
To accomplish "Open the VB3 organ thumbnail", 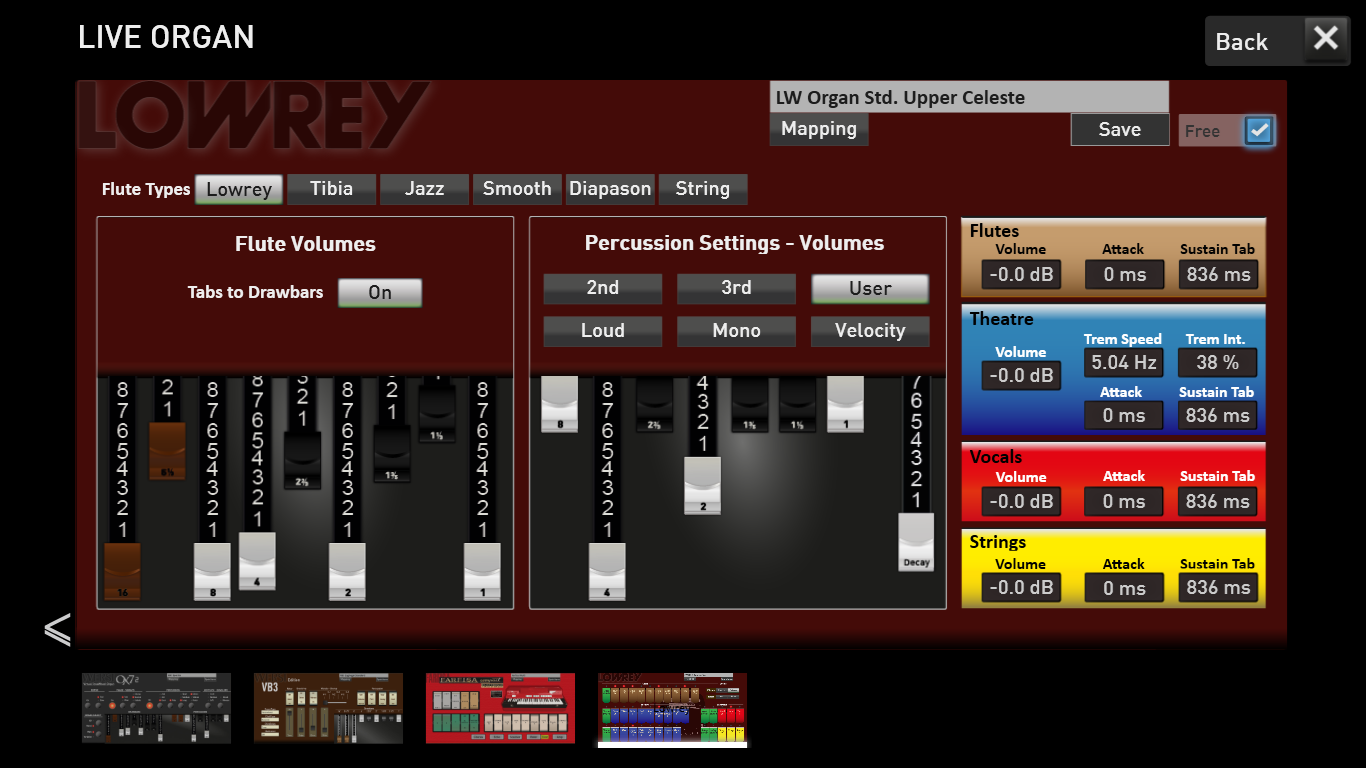I will click(x=328, y=708).
